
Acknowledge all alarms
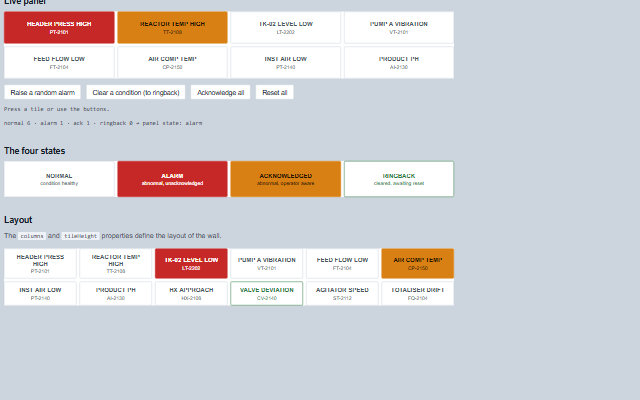click(220, 92)
